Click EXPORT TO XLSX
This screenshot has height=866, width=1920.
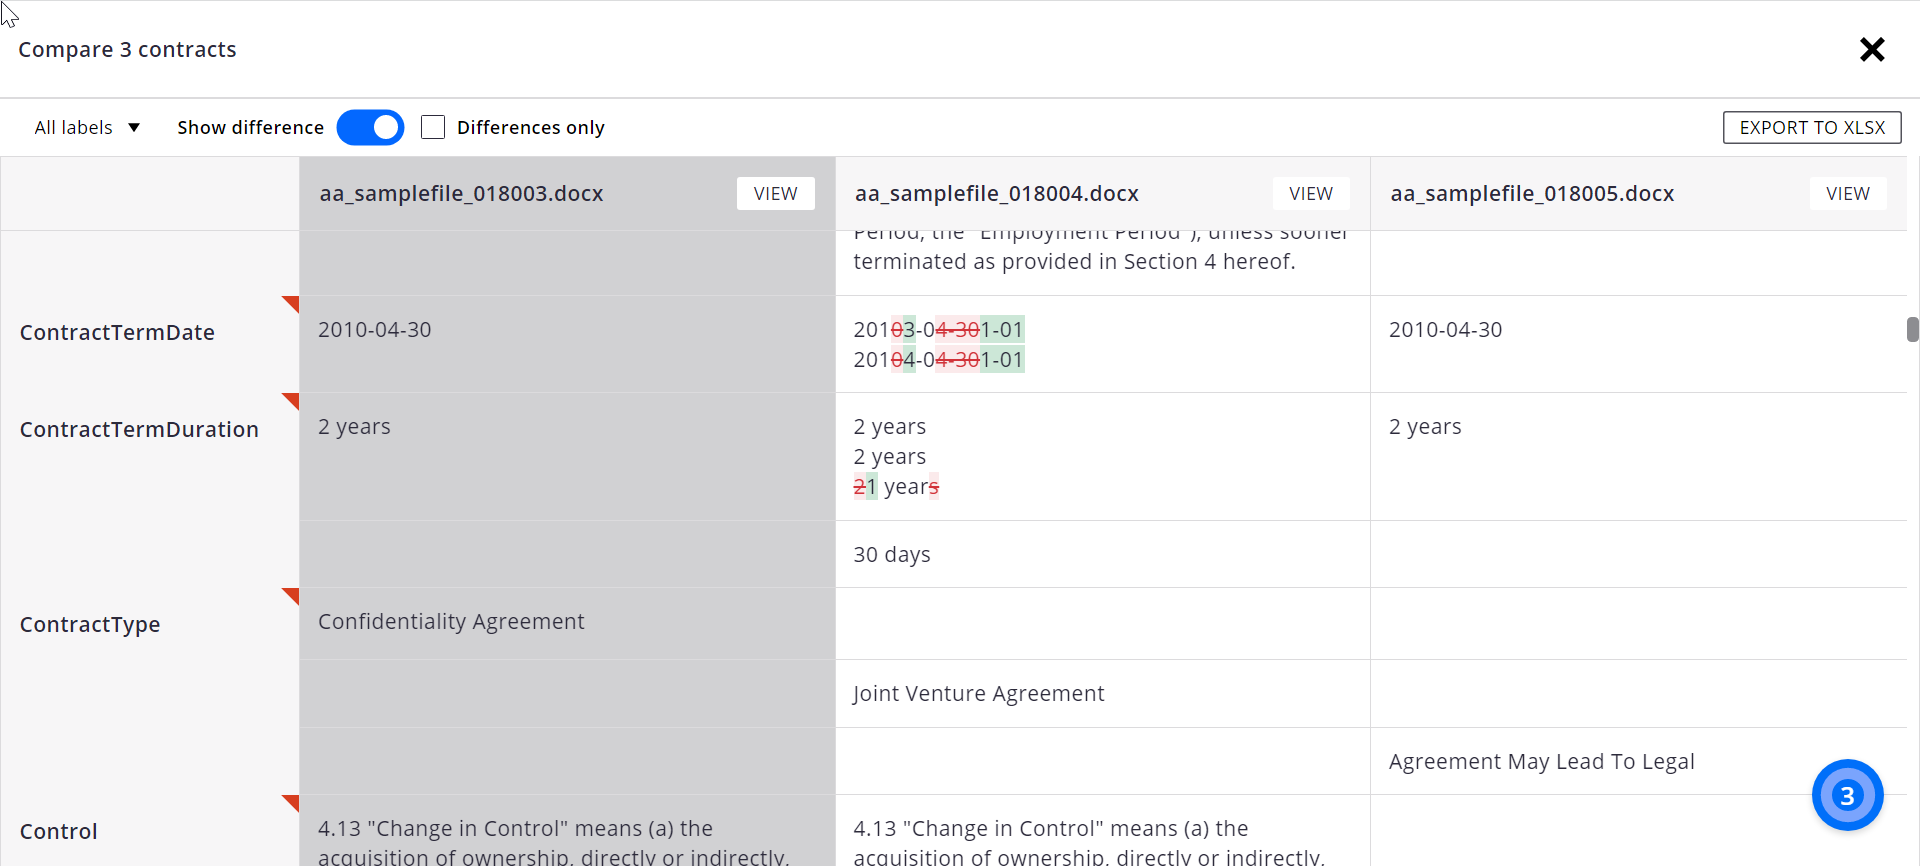click(x=1812, y=127)
